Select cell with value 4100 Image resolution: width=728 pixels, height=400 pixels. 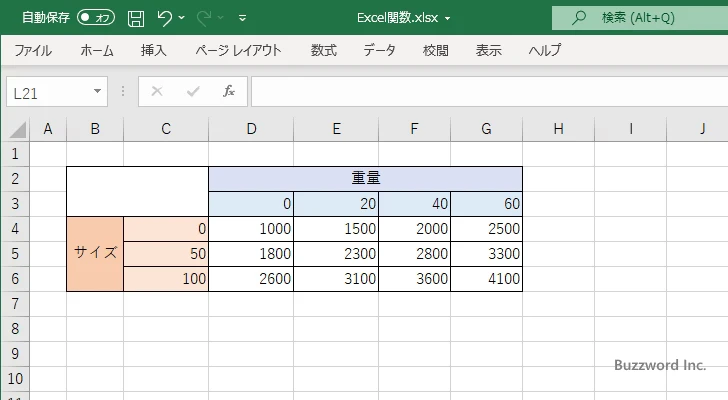(x=486, y=279)
